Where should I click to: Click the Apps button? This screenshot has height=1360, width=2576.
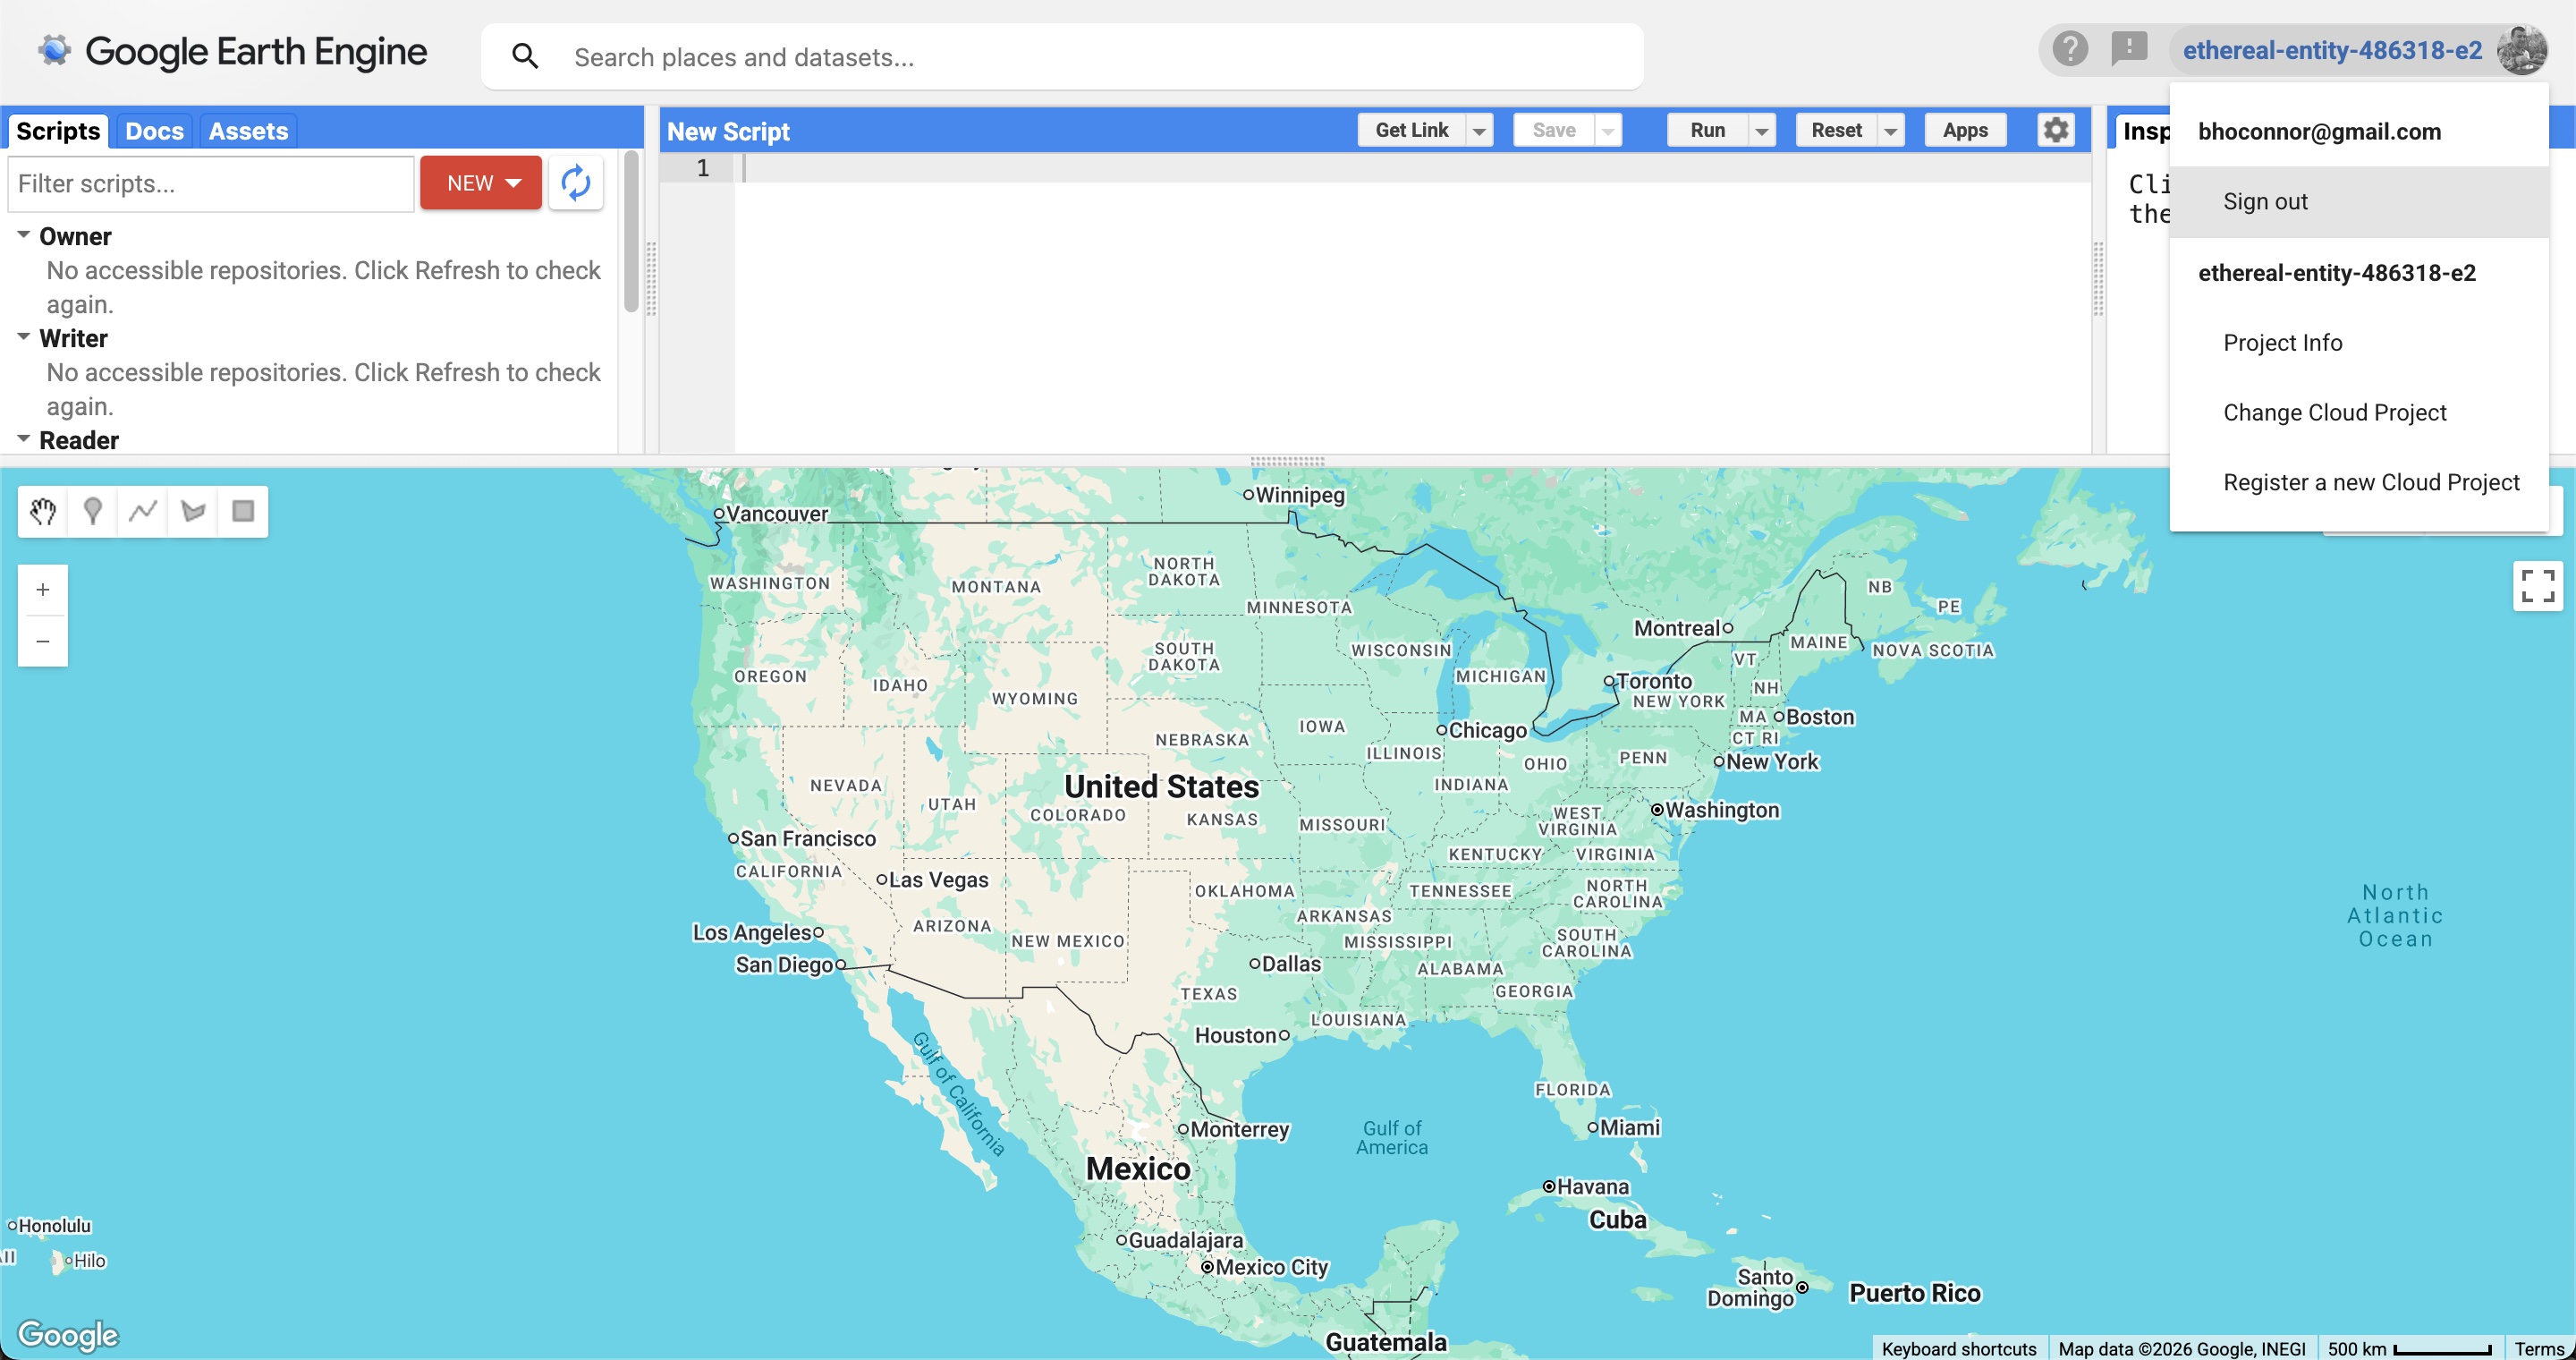pos(1965,130)
